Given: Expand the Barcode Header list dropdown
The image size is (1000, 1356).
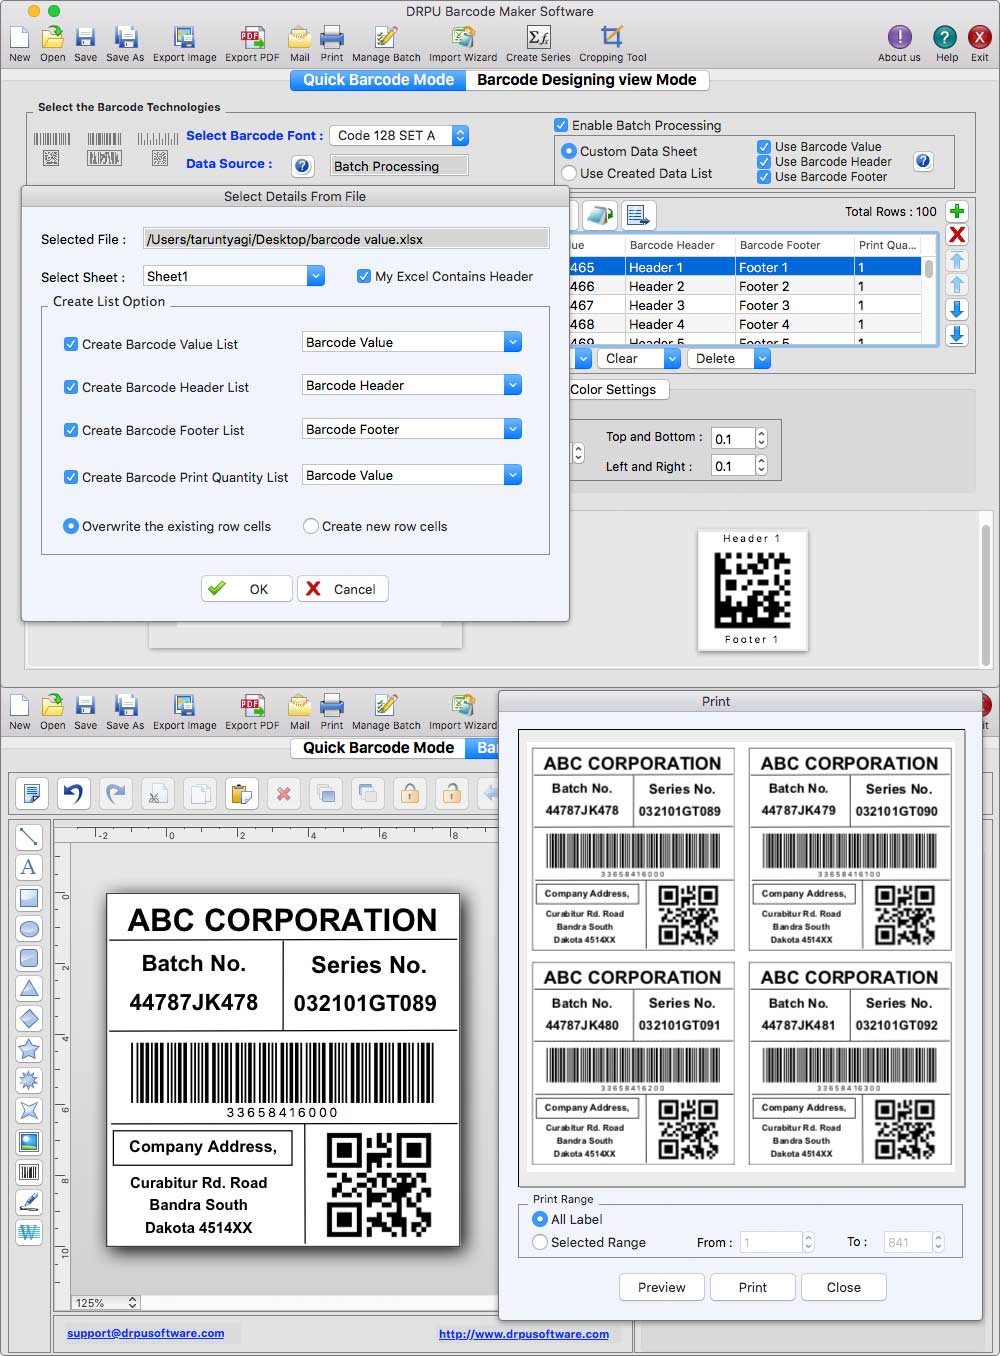Looking at the screenshot, I should click(x=512, y=385).
